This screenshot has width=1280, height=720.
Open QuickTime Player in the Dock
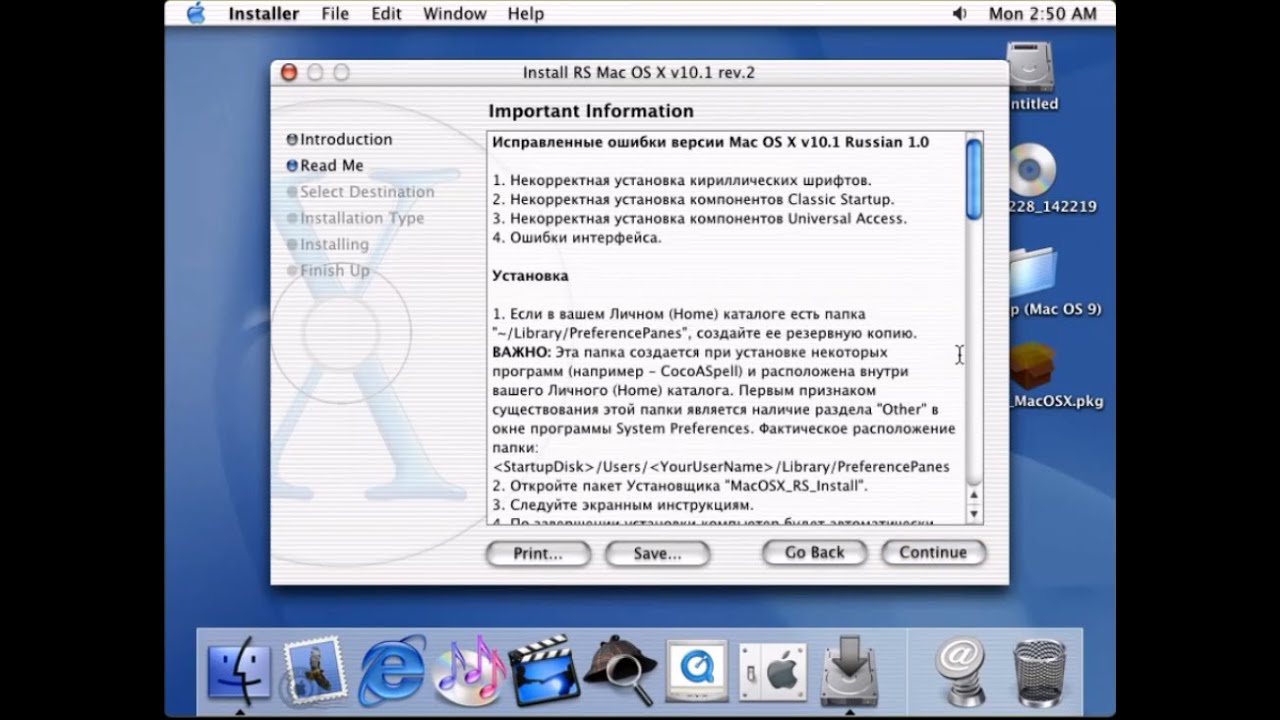click(696, 669)
